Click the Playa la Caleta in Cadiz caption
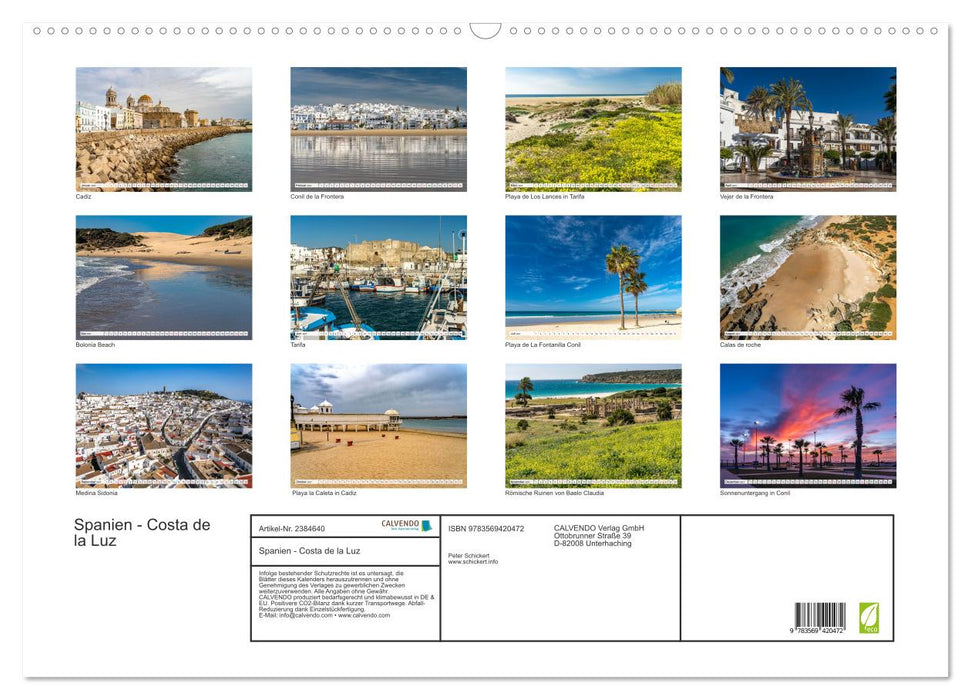Screen dimensions: 971x700 324,493
